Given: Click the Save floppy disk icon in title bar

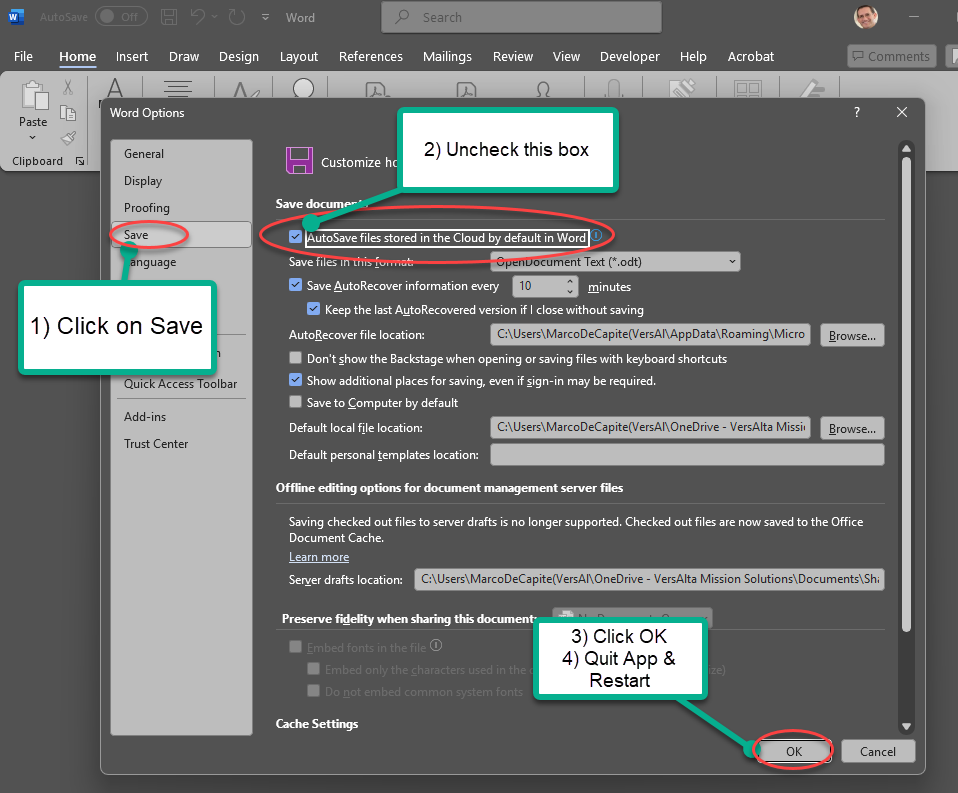Looking at the screenshot, I should pyautogui.click(x=169, y=16).
